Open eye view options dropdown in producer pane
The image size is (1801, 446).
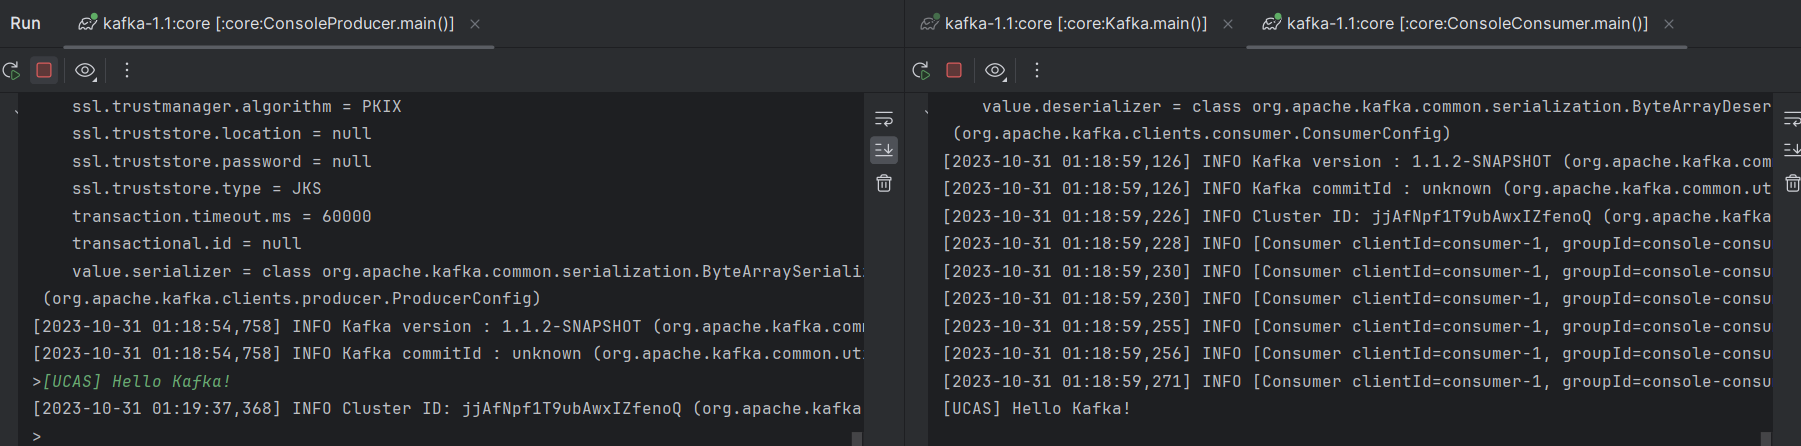[86, 70]
